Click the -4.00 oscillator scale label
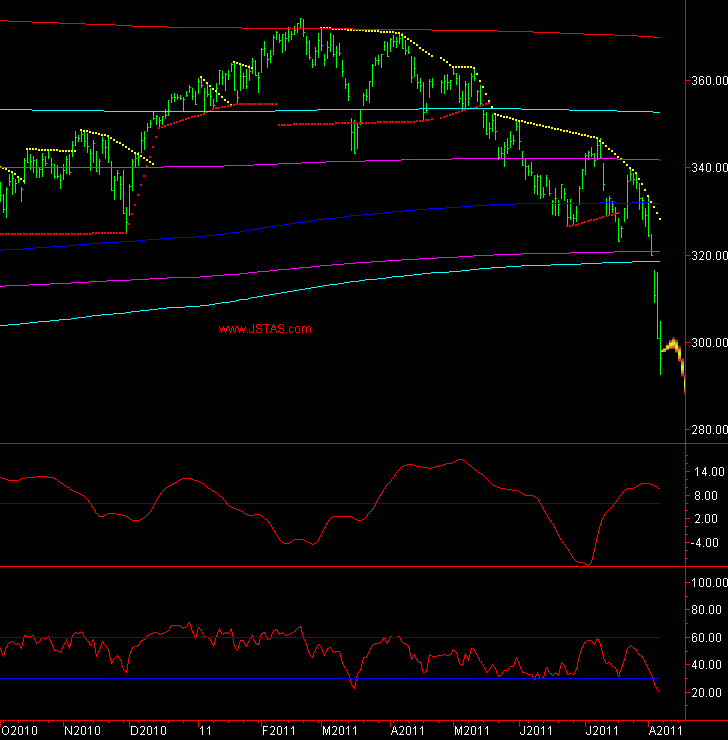Viewport: 728px width, 740px height. pyautogui.click(x=708, y=543)
